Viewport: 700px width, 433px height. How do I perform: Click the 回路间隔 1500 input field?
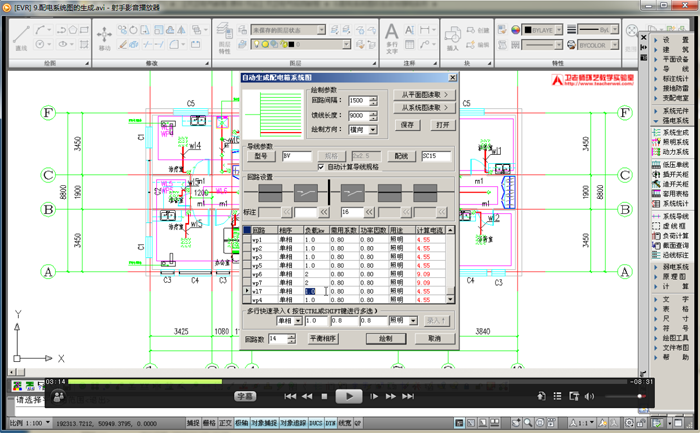[359, 101]
